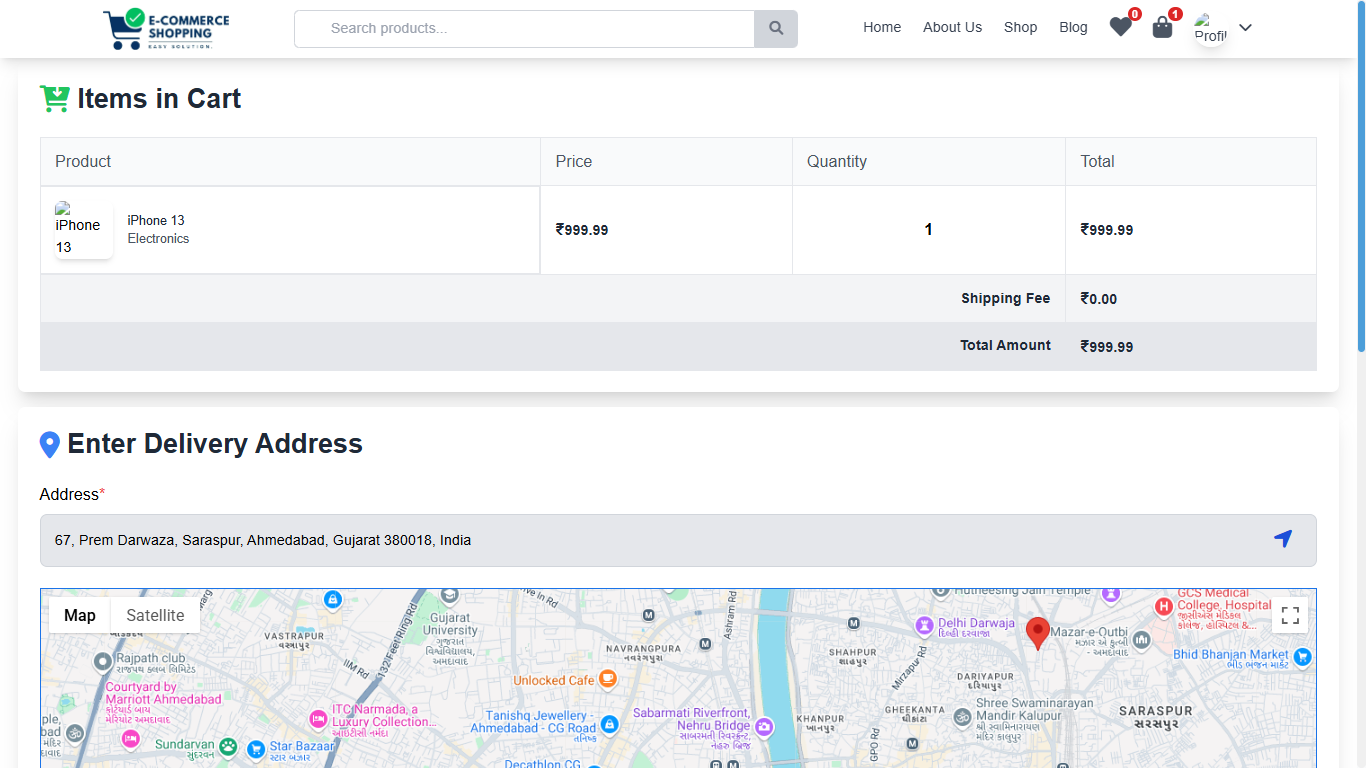1366x768 pixels.
Task: Click the E-Commerce Shopping logo
Action: coord(166,29)
